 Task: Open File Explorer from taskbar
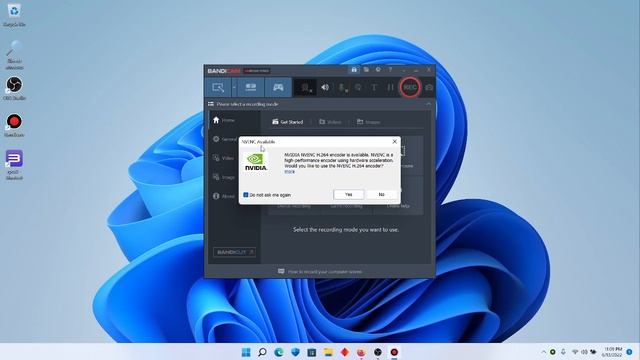pos(329,352)
